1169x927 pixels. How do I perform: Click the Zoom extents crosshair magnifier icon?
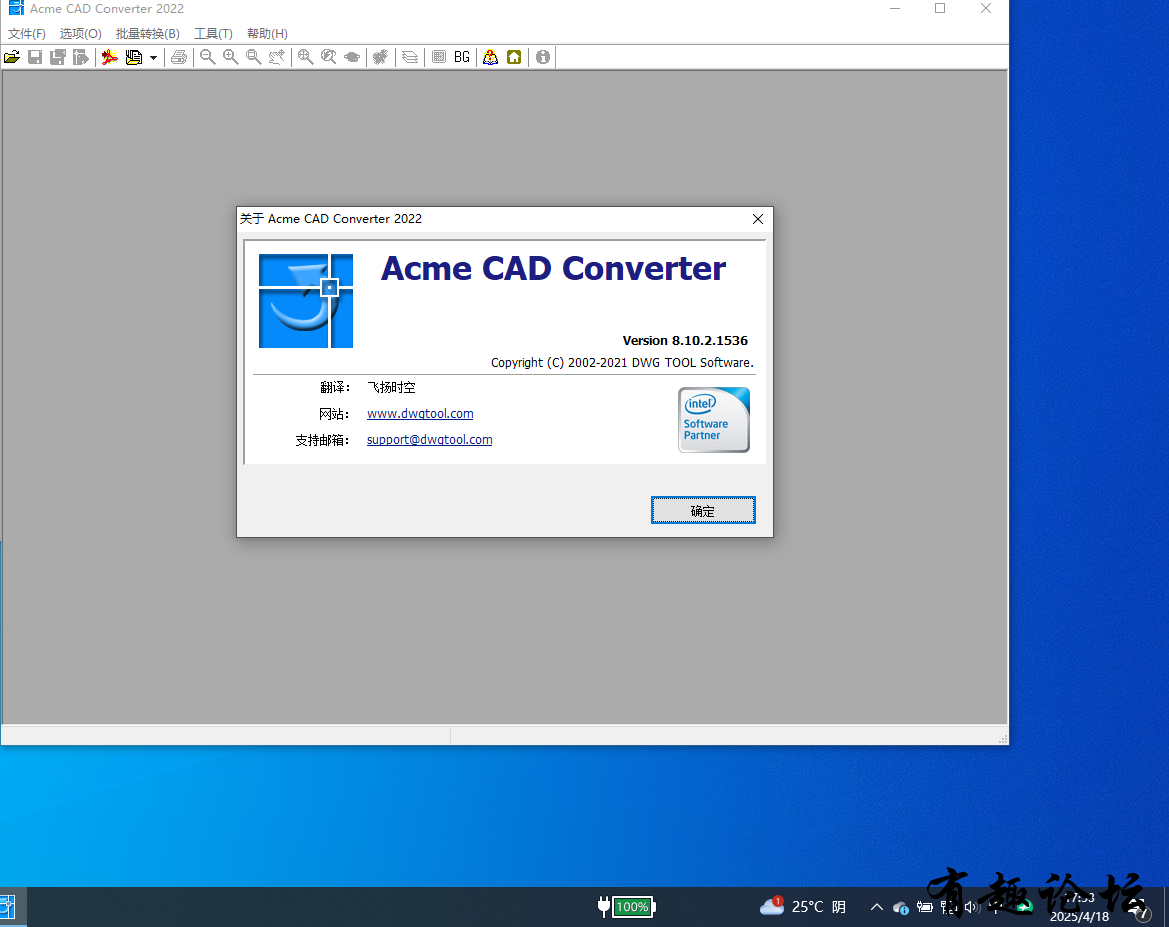pyautogui.click(x=305, y=57)
